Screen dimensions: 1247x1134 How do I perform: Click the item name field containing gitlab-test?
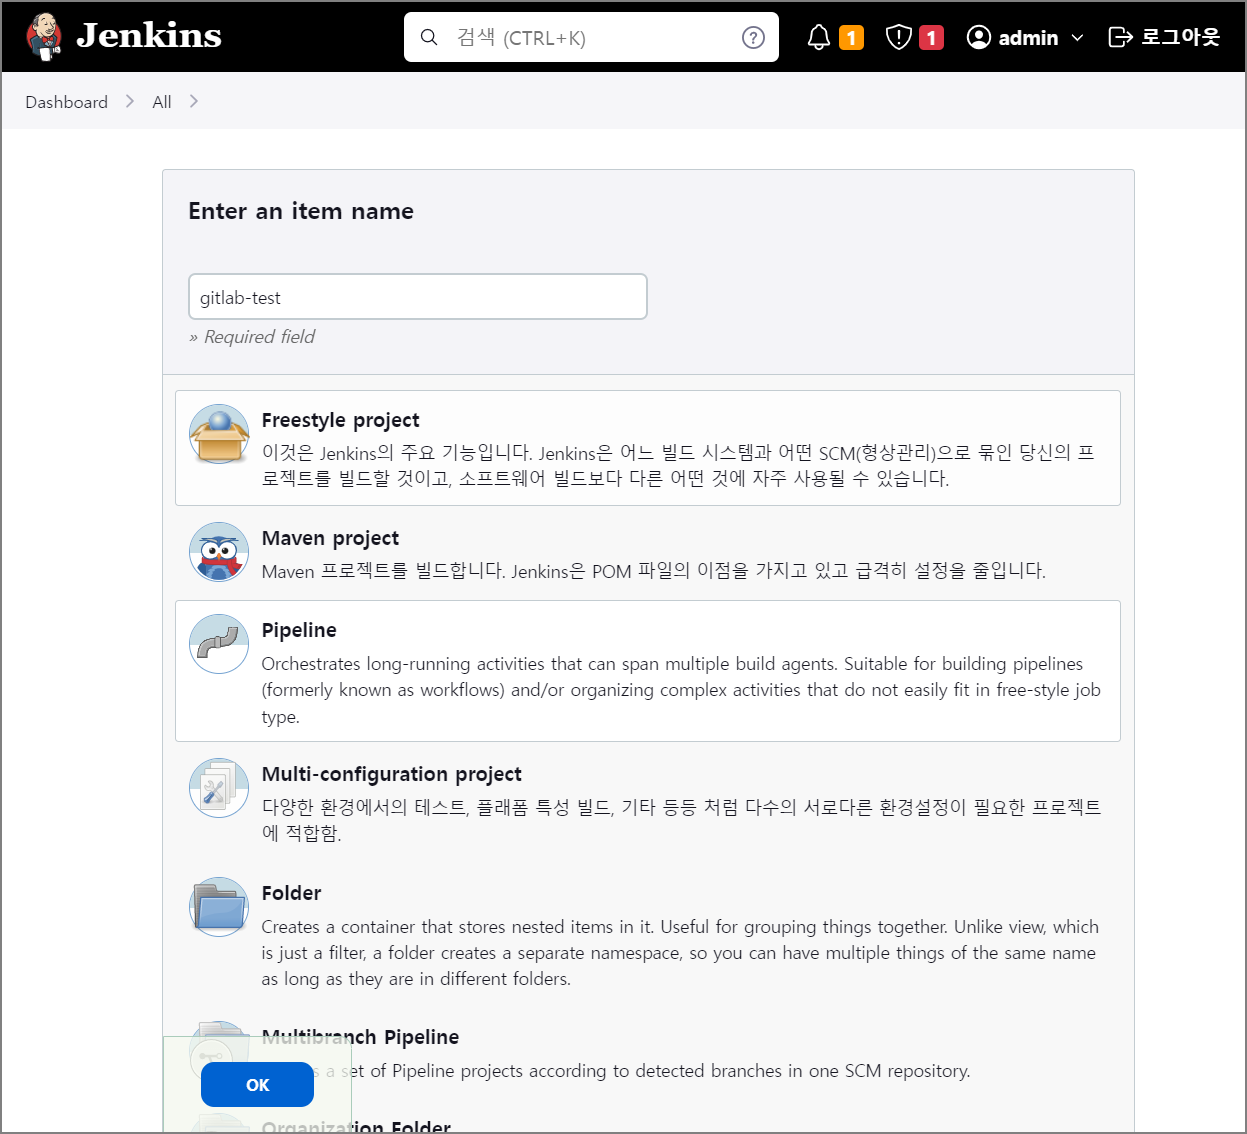coord(418,297)
